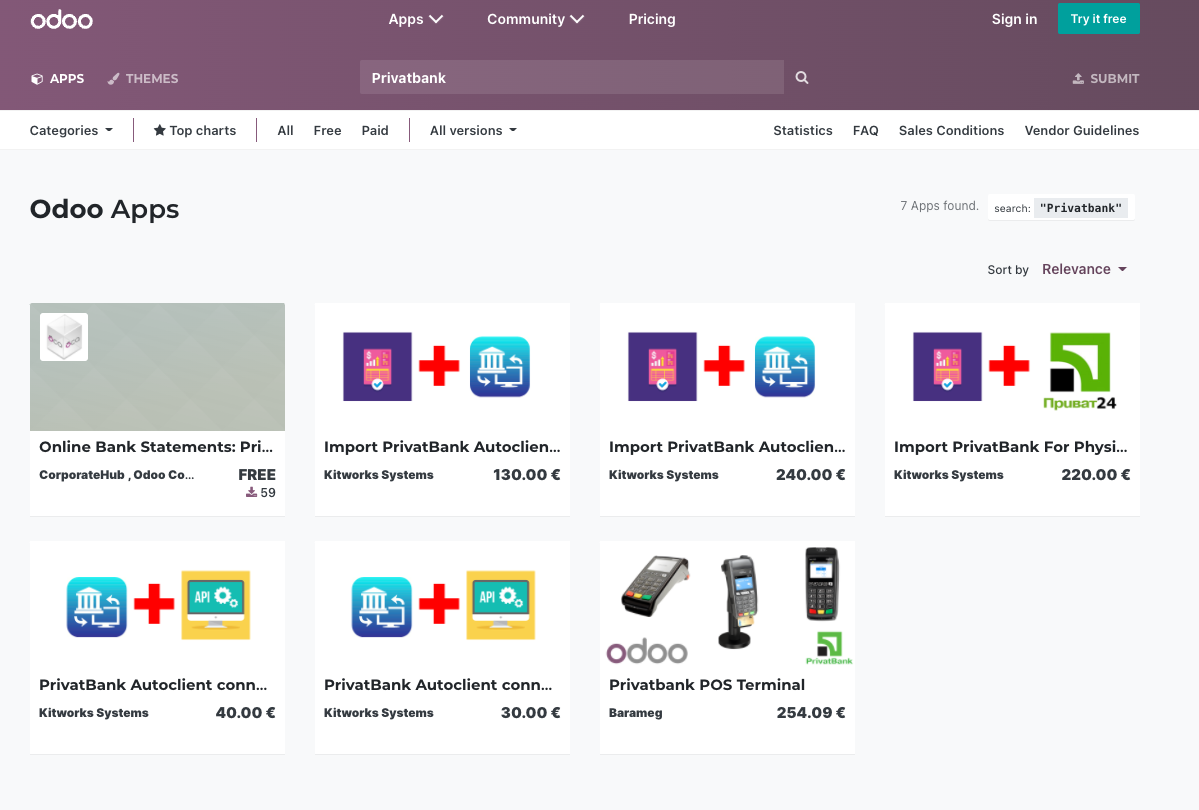Click the FREE price label
The image size is (1199, 810).
point(257,475)
